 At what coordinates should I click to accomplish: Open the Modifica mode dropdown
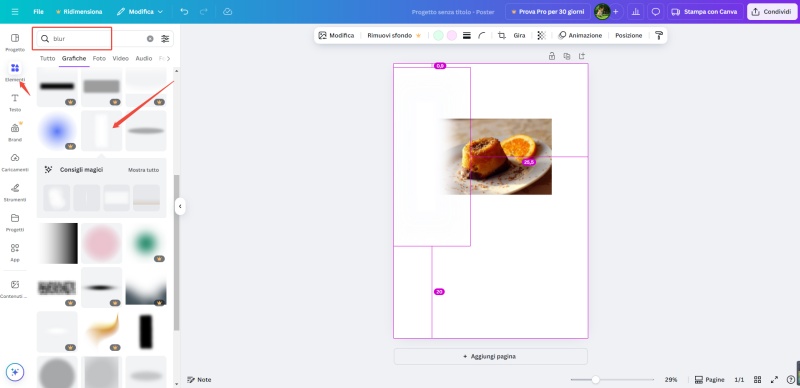coord(140,11)
